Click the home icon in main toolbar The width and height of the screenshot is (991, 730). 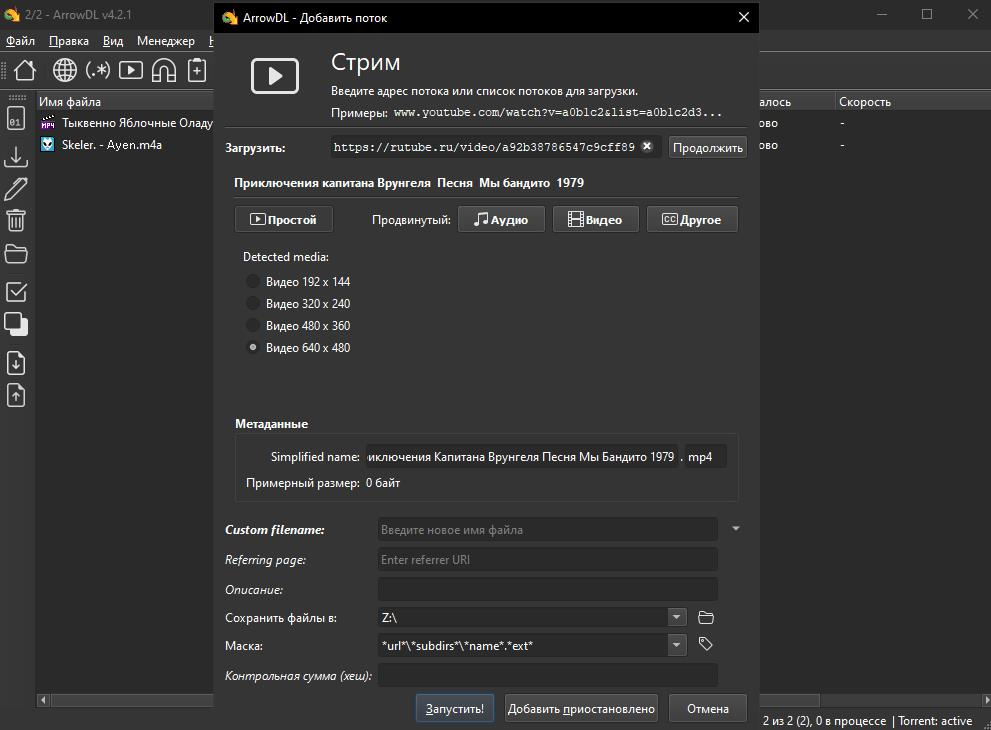click(25, 70)
